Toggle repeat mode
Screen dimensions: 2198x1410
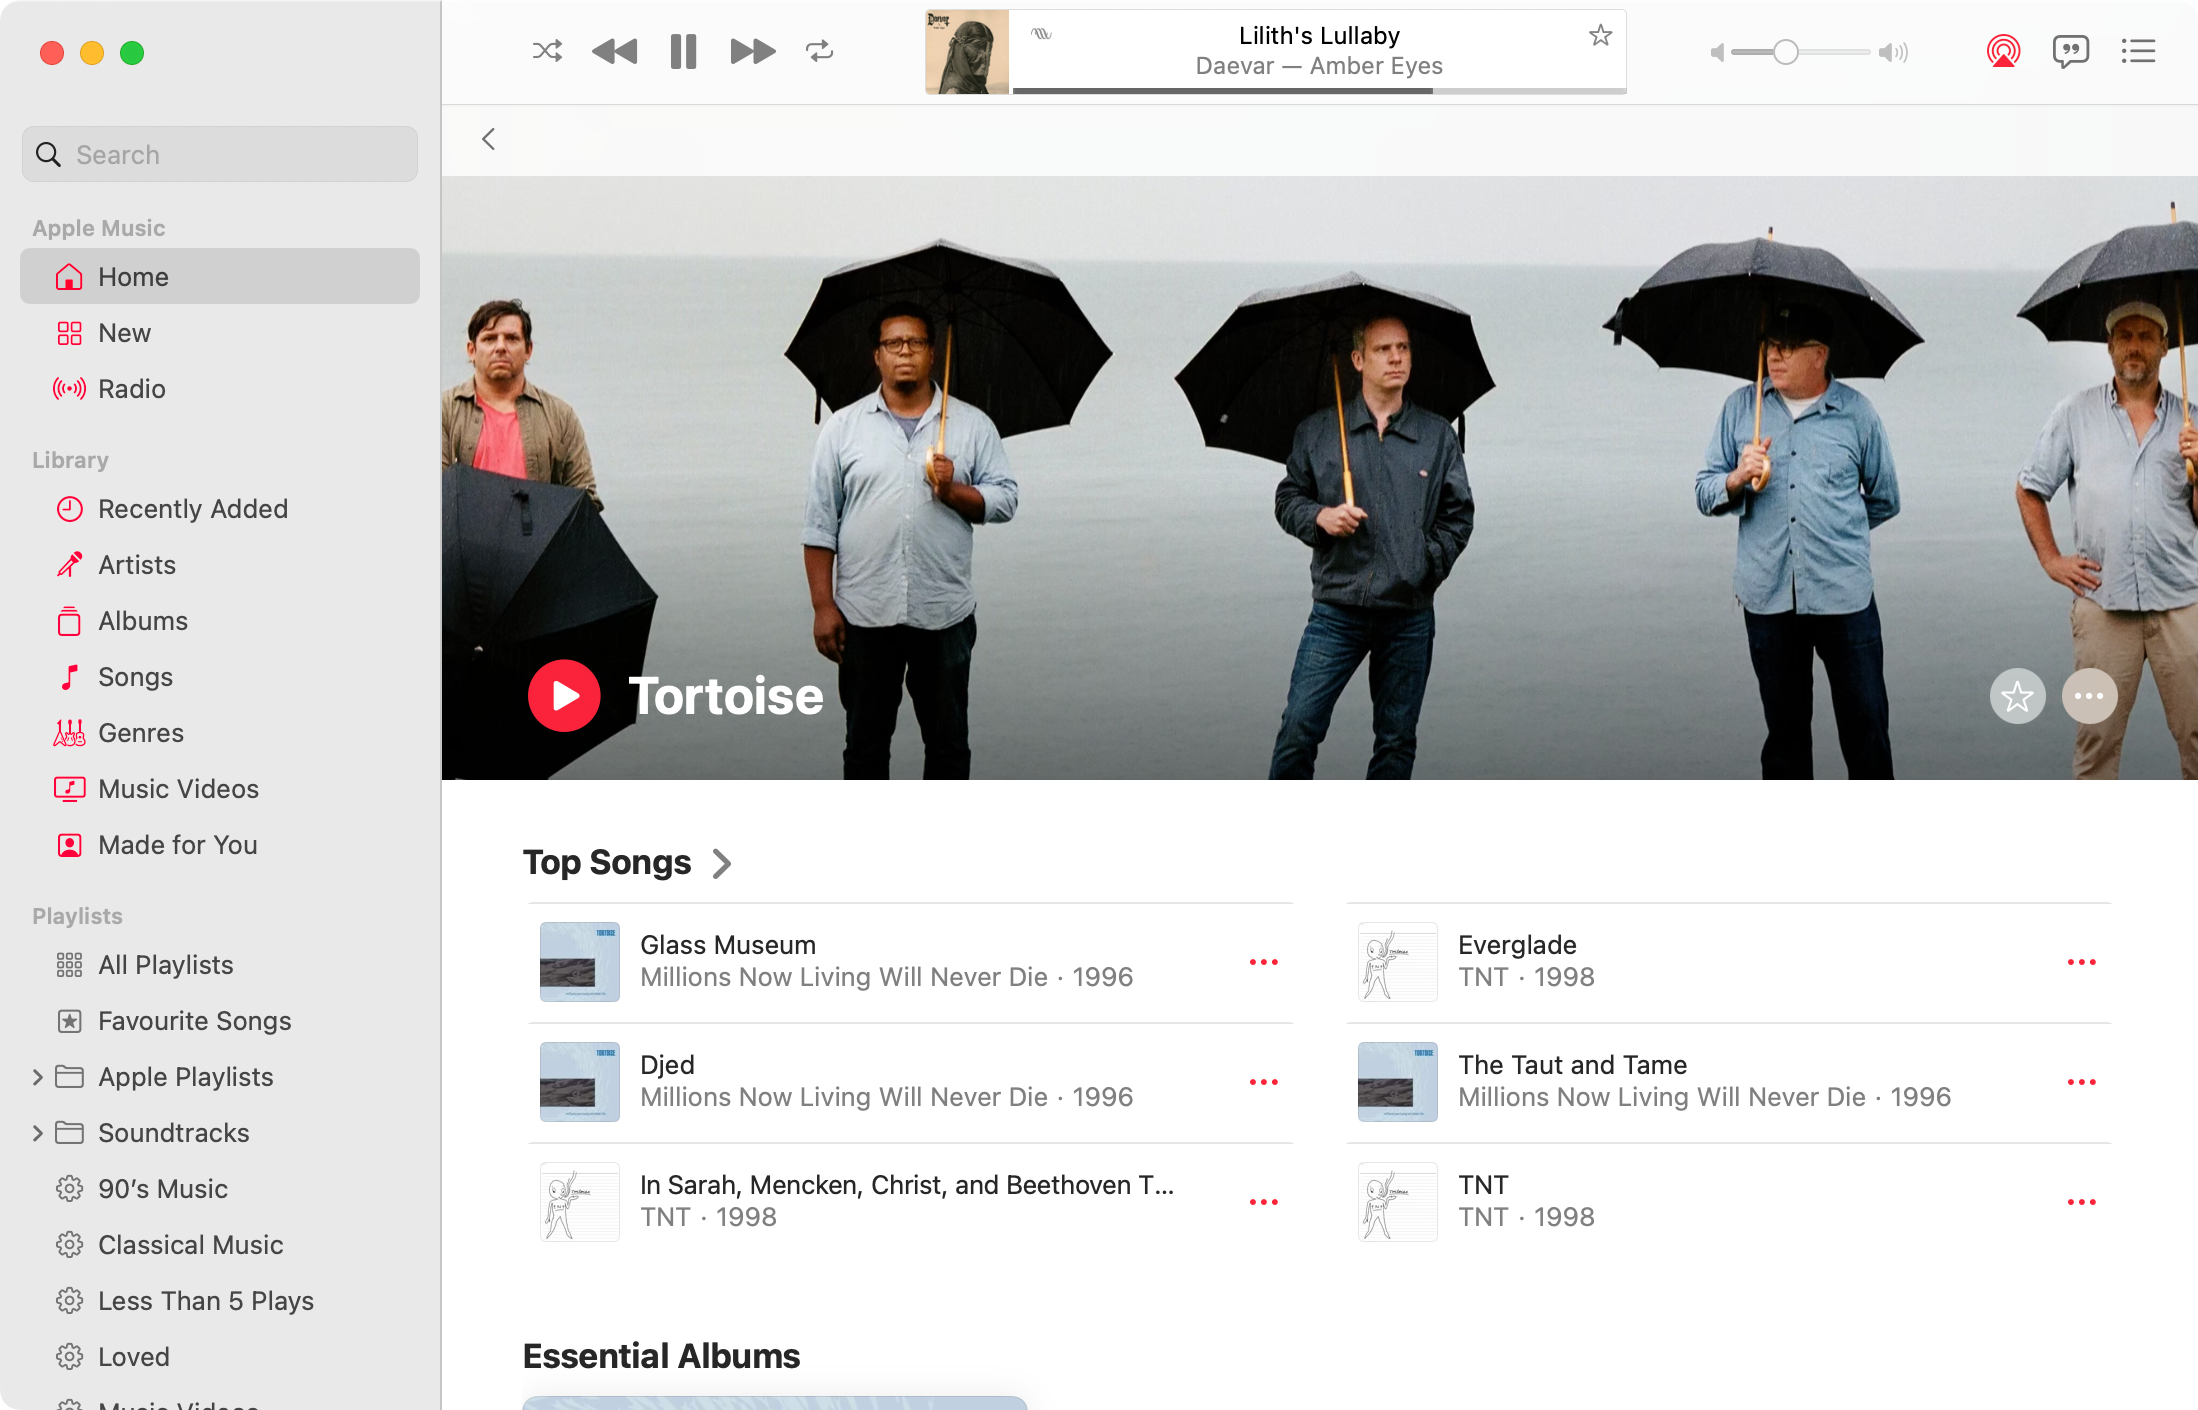coord(819,51)
